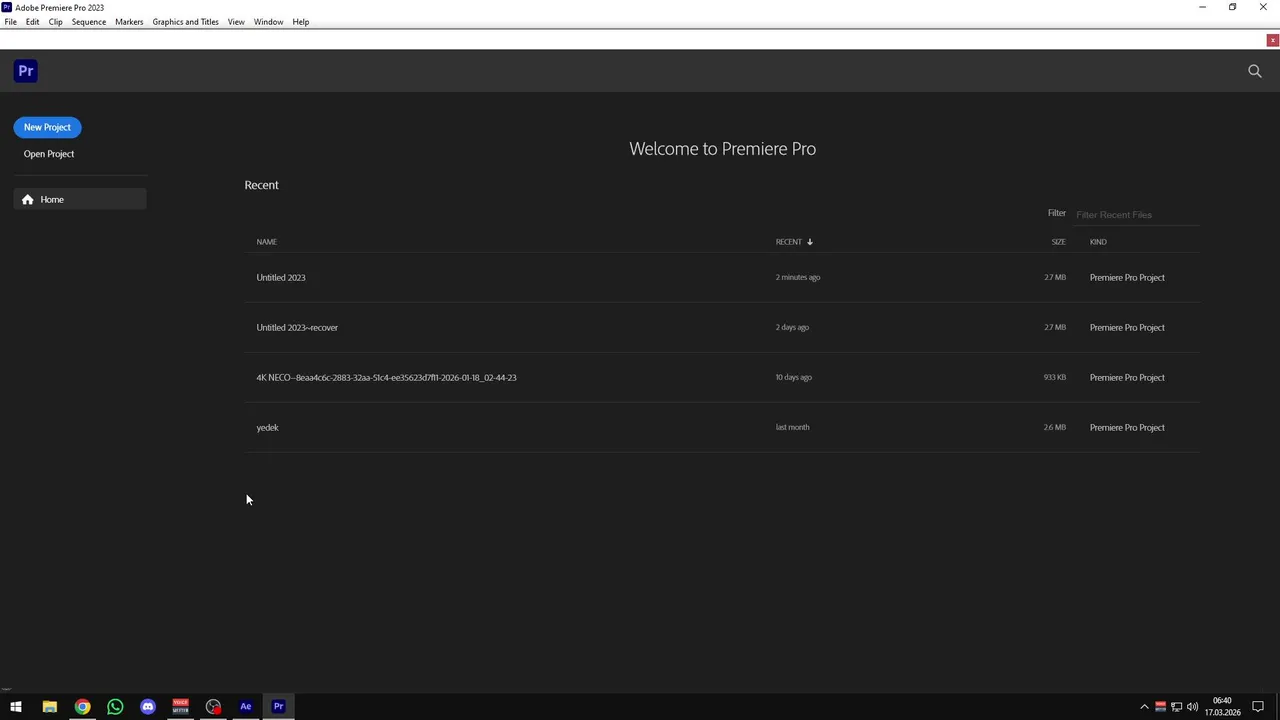Click the '10 days ago' cell

click(794, 377)
